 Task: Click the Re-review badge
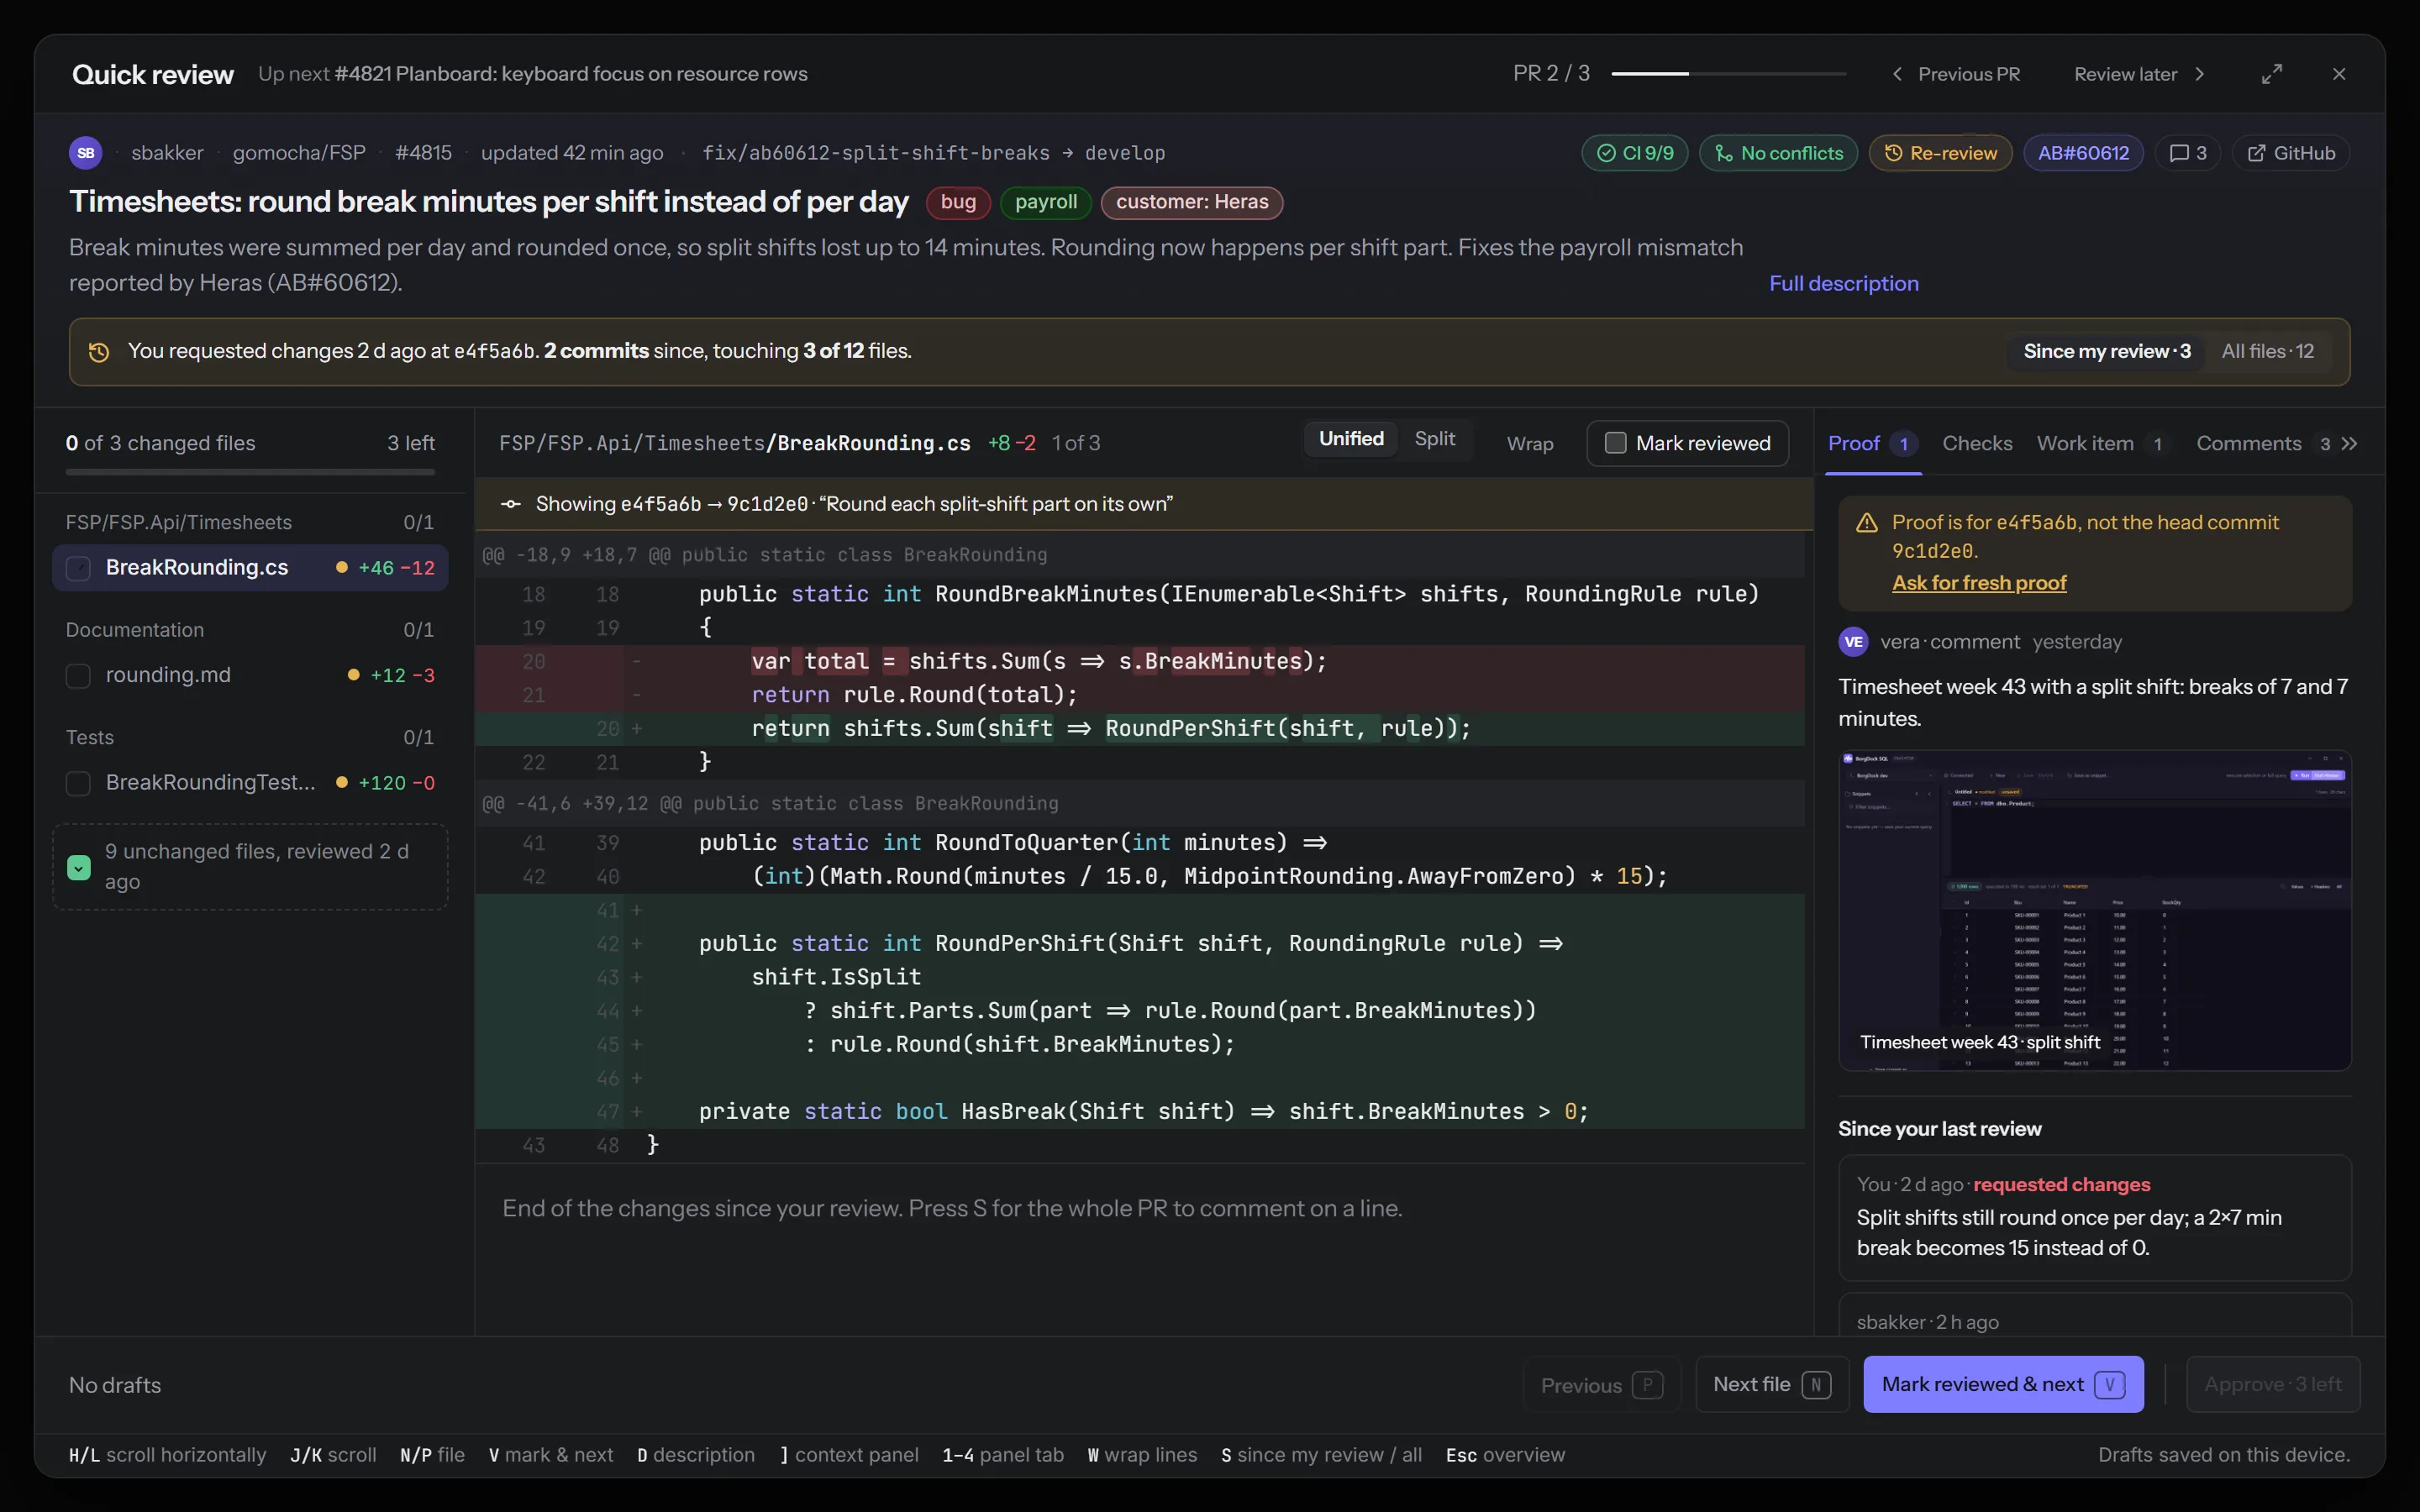(x=1940, y=153)
